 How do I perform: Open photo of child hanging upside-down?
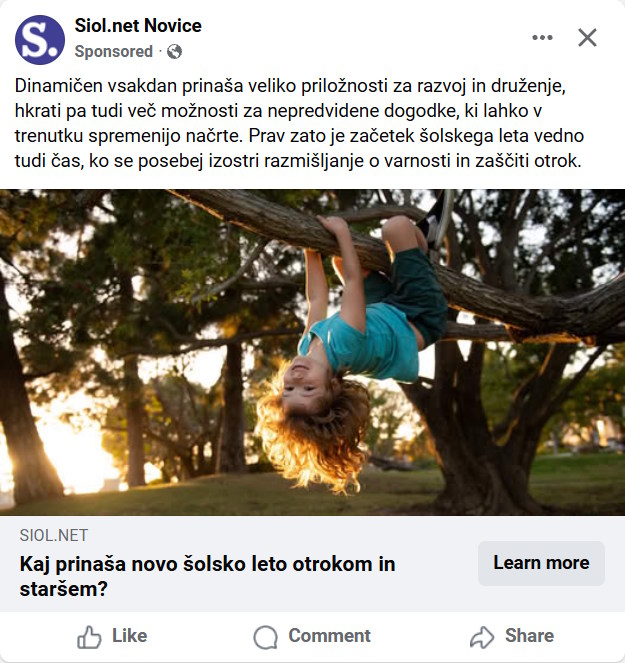coord(312,352)
